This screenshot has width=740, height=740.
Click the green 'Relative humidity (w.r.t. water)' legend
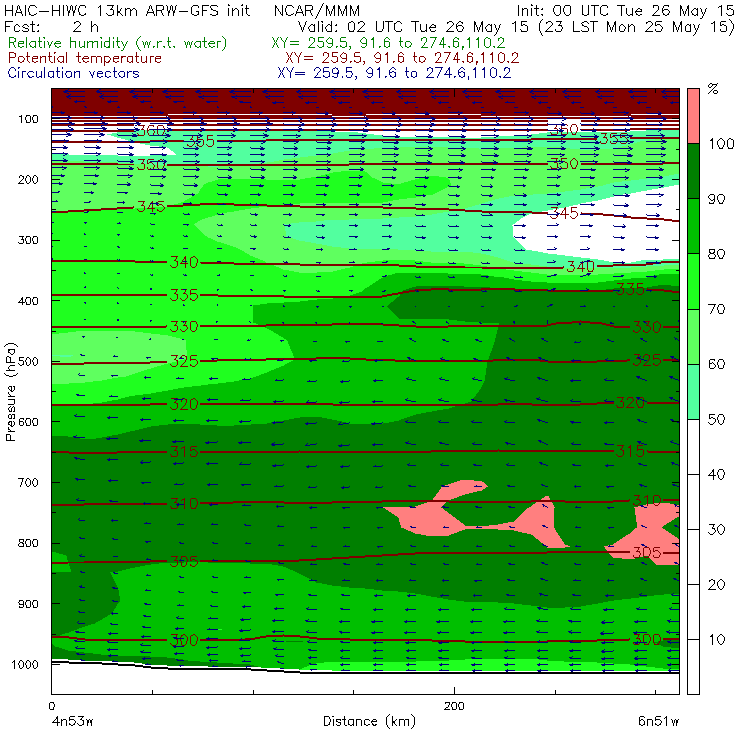(117, 43)
